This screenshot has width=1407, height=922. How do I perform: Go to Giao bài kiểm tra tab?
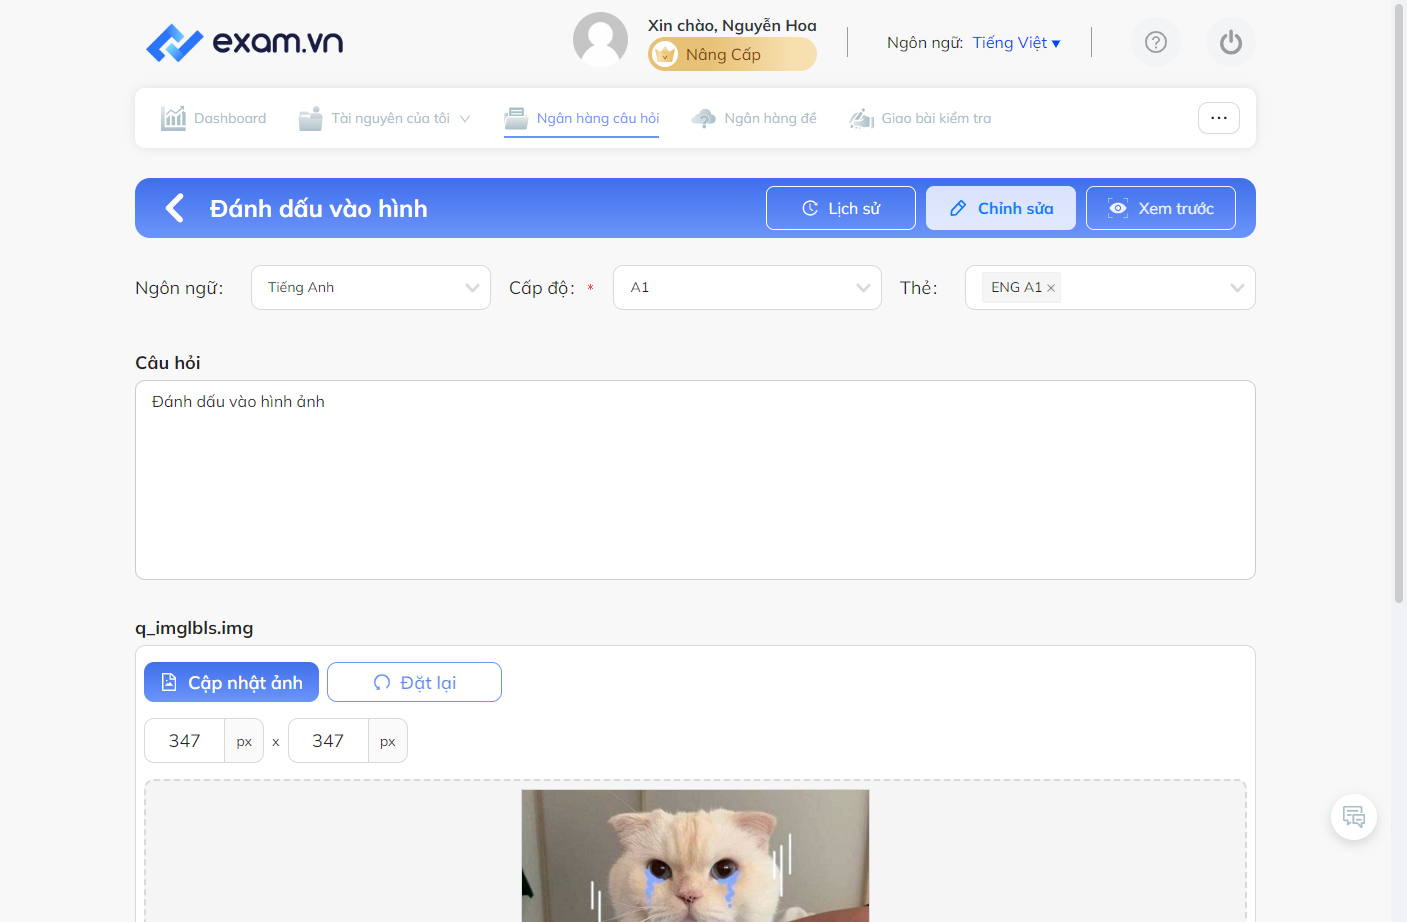coord(920,118)
